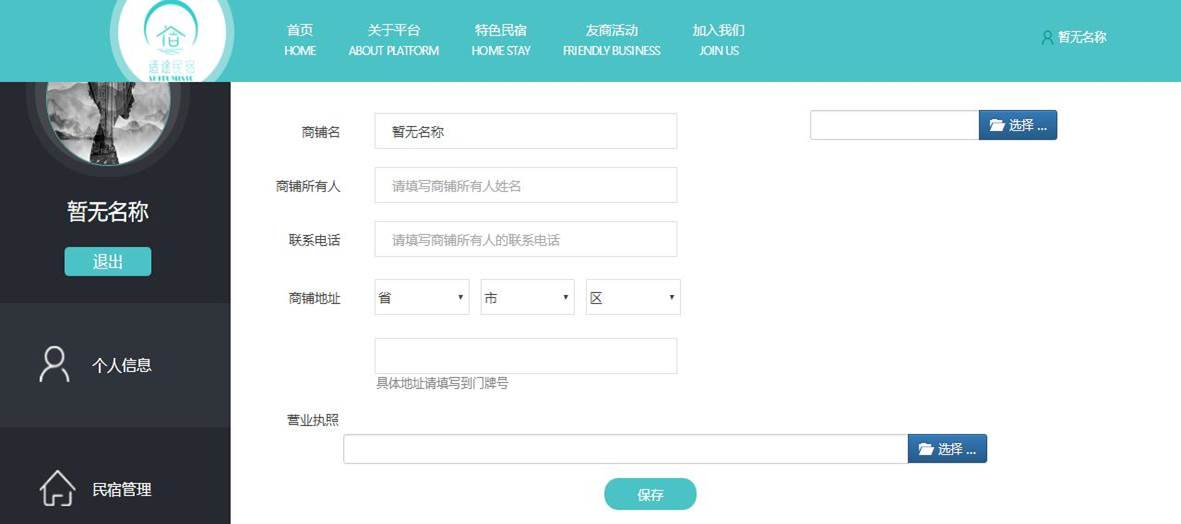
Task: Click the 商铺所有人 owner name field
Action: click(525, 185)
